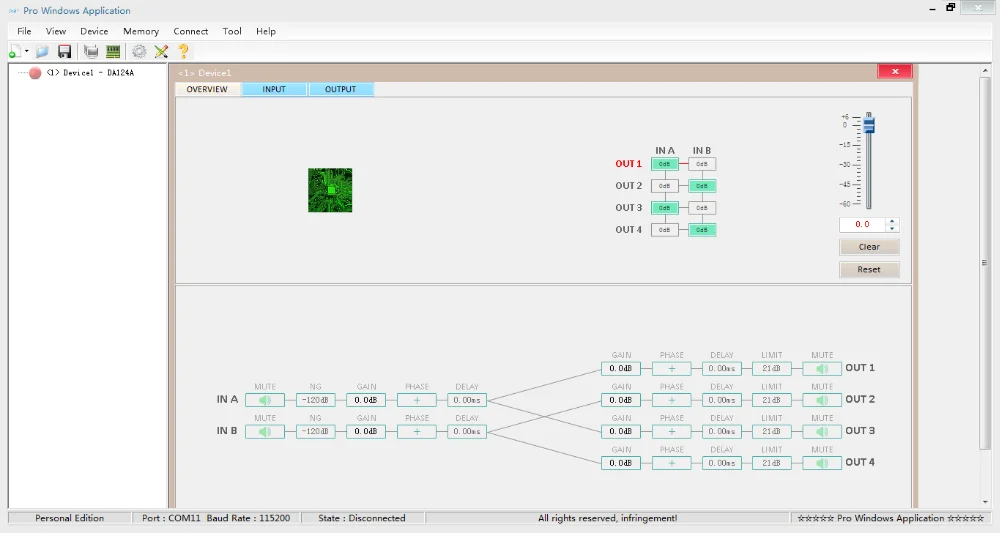Mute OUT 1 using its speaker icon

(x=822, y=369)
